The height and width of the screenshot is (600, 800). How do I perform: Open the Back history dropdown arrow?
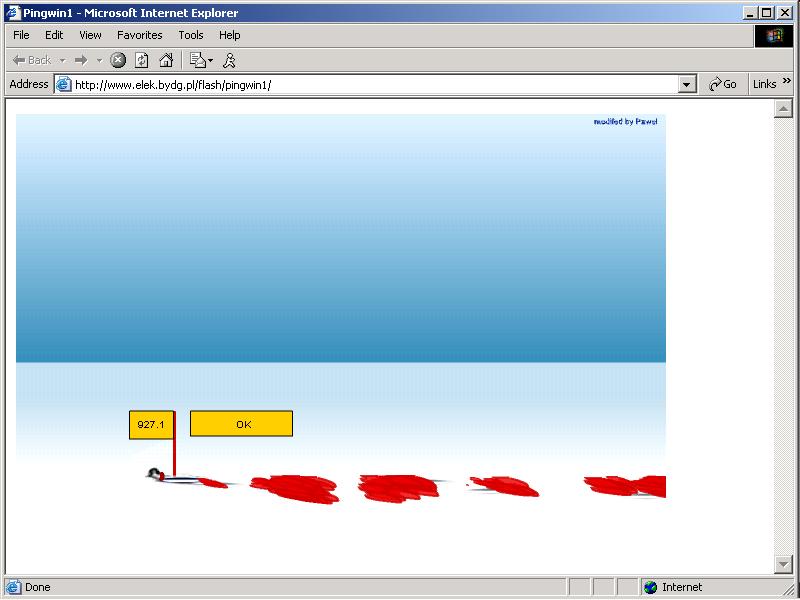click(x=62, y=60)
